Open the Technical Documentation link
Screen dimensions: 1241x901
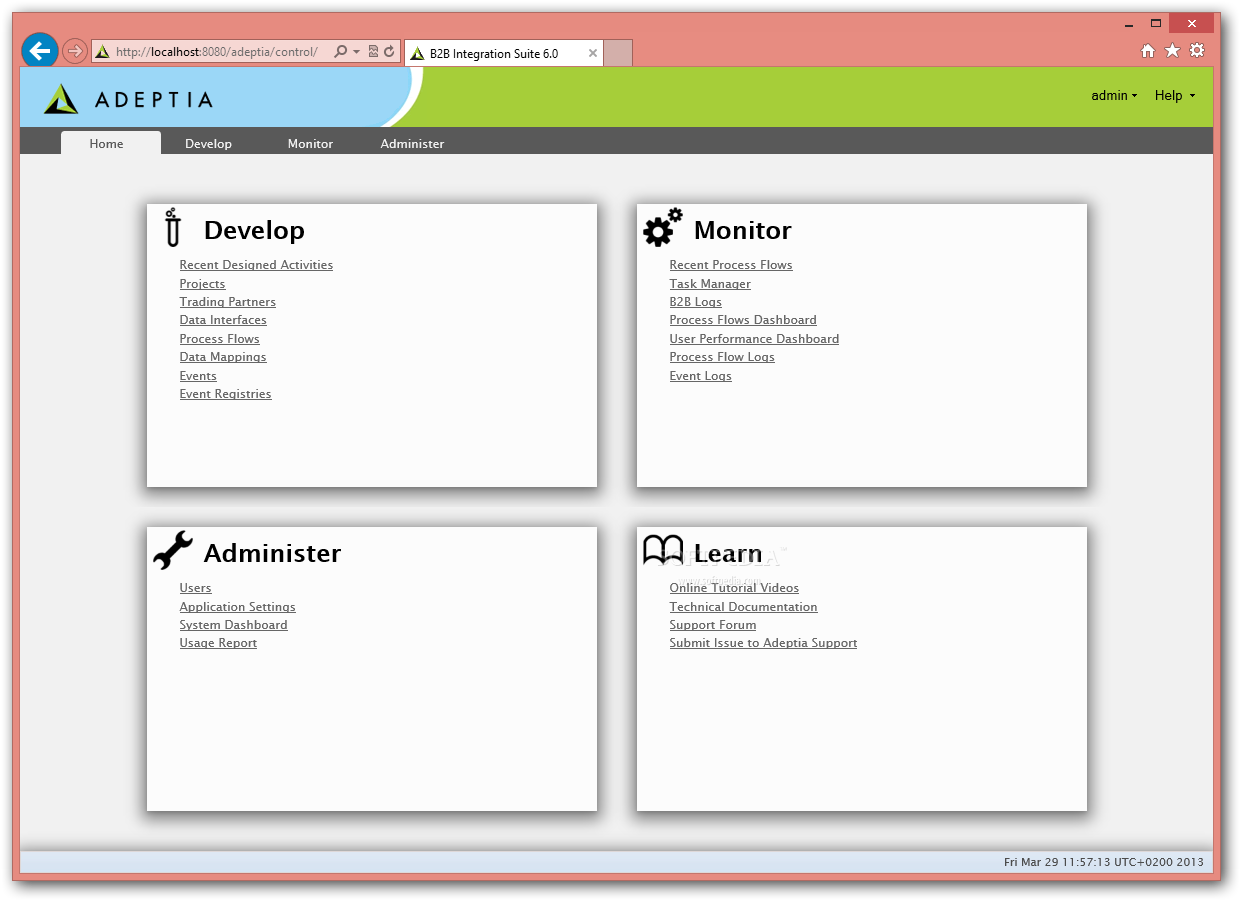point(743,607)
